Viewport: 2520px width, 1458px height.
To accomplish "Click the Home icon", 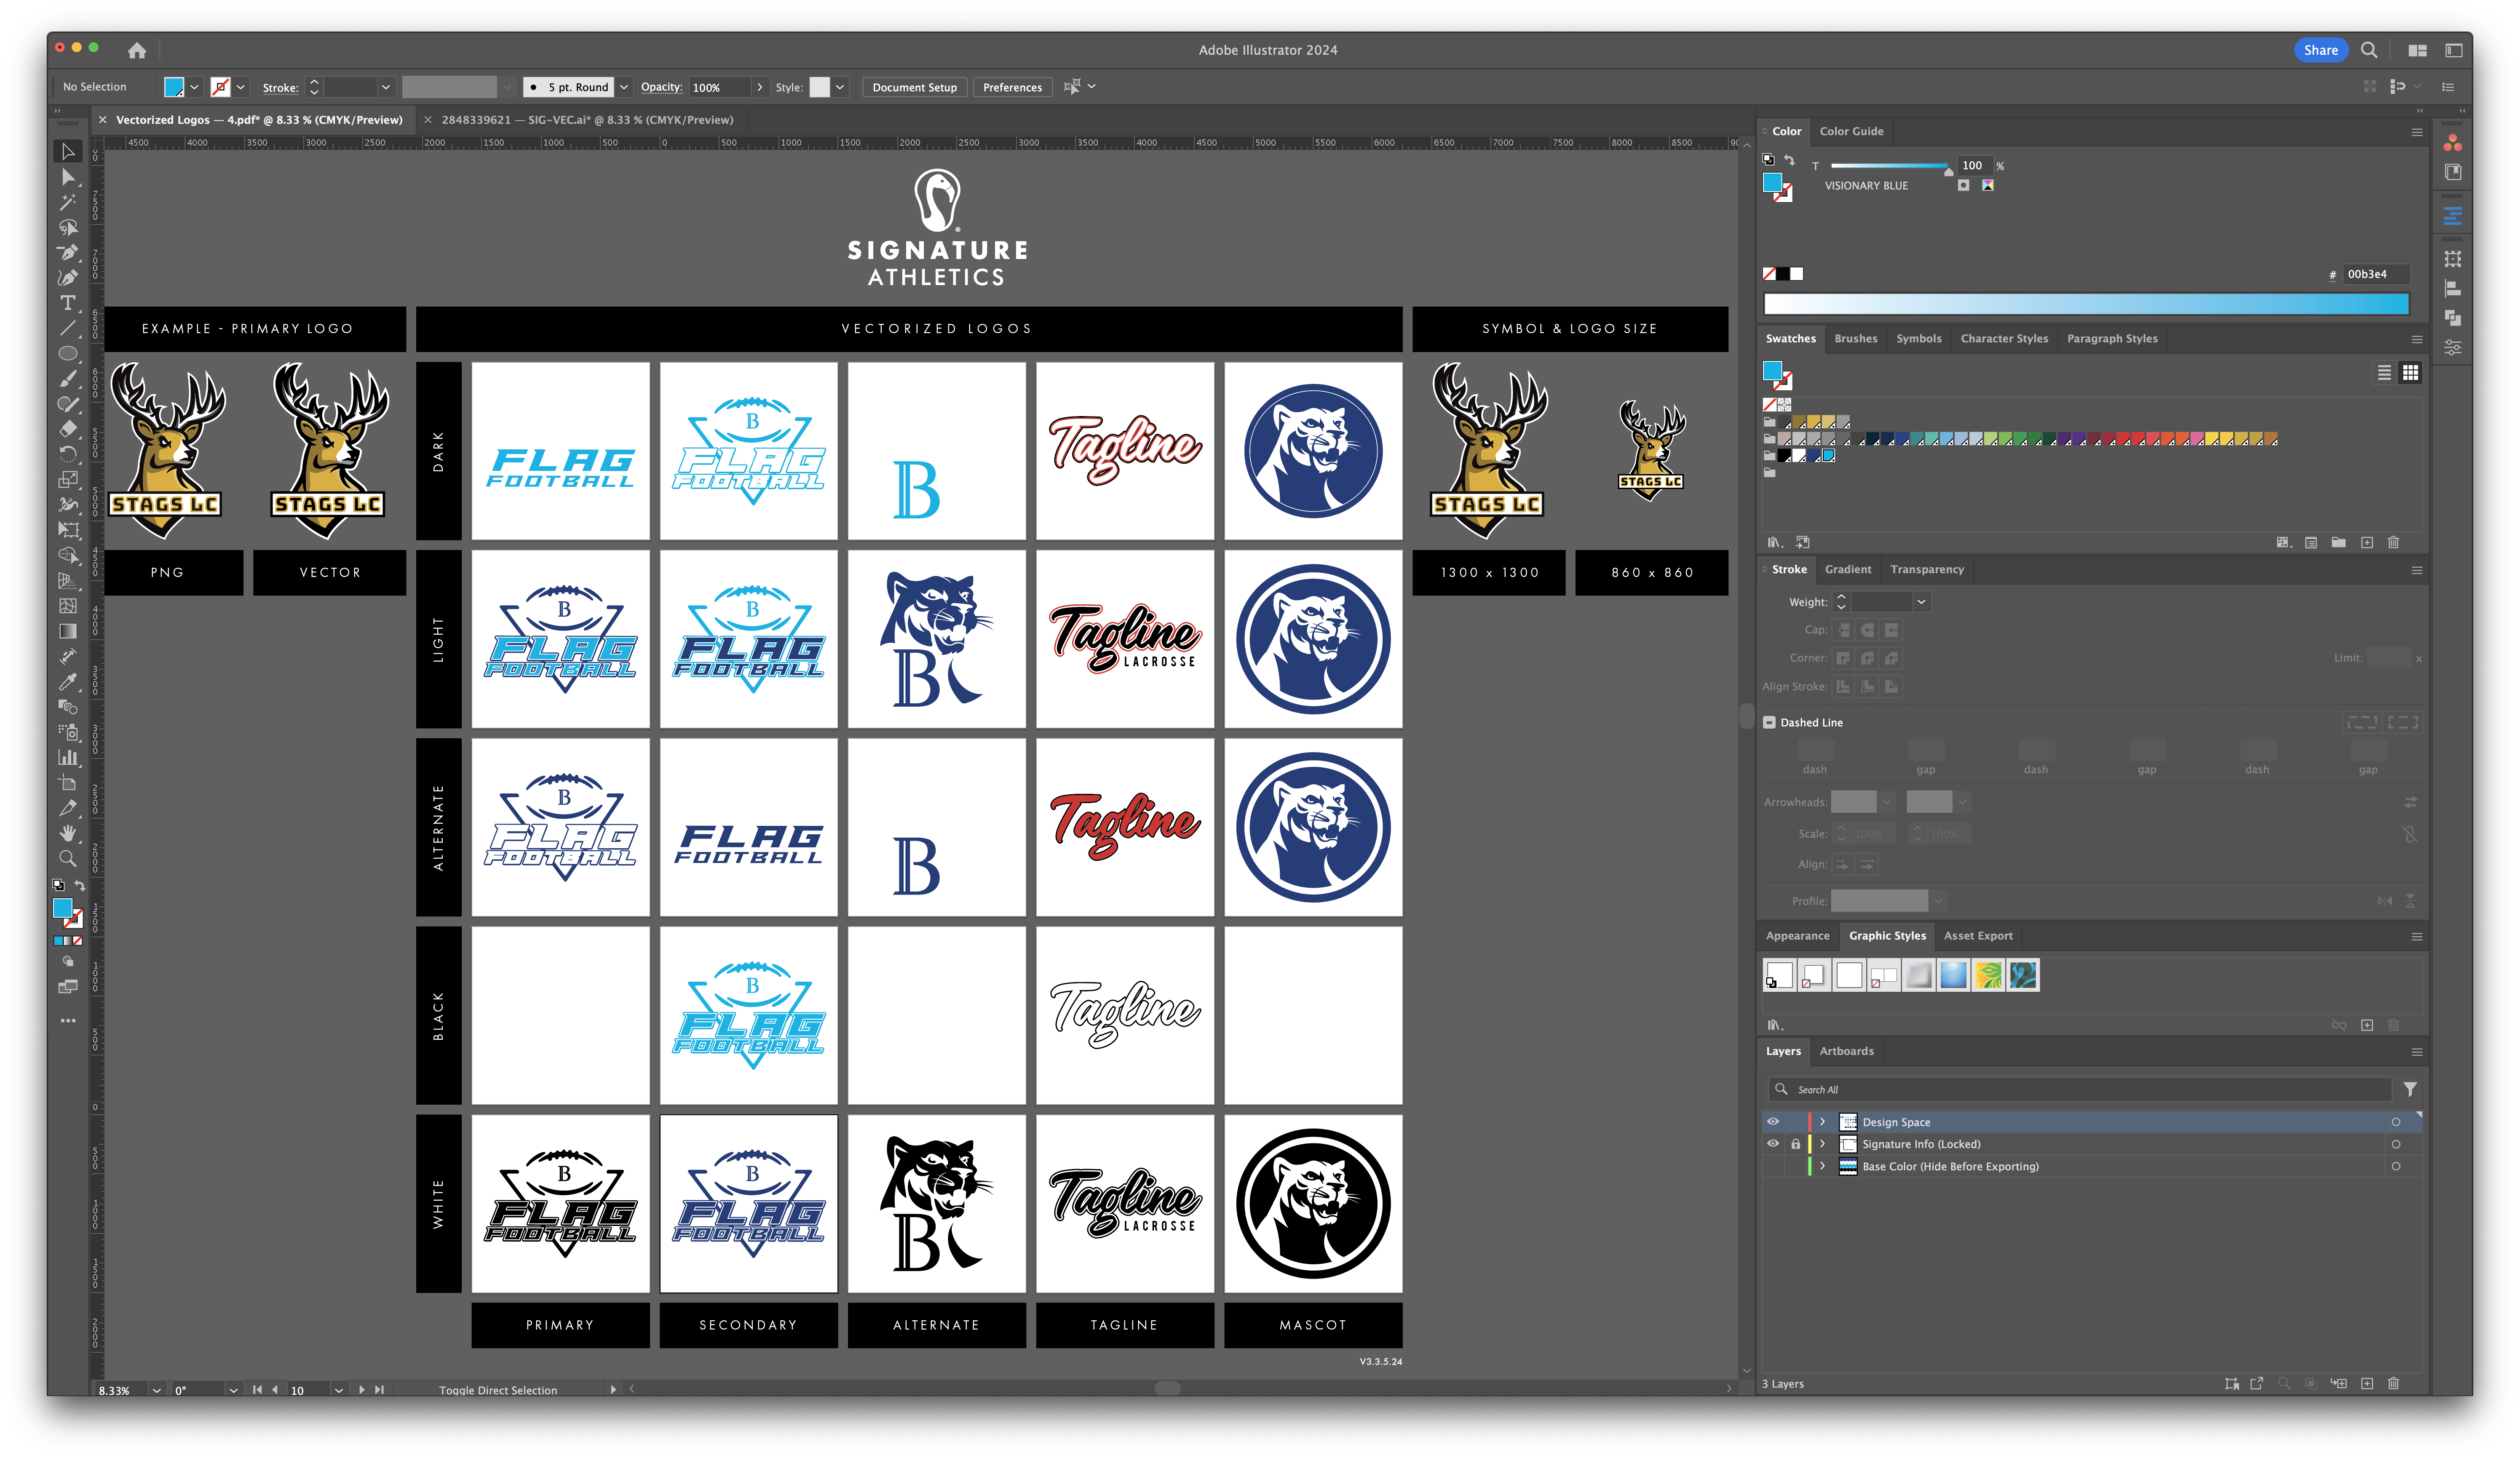I will [x=137, y=50].
